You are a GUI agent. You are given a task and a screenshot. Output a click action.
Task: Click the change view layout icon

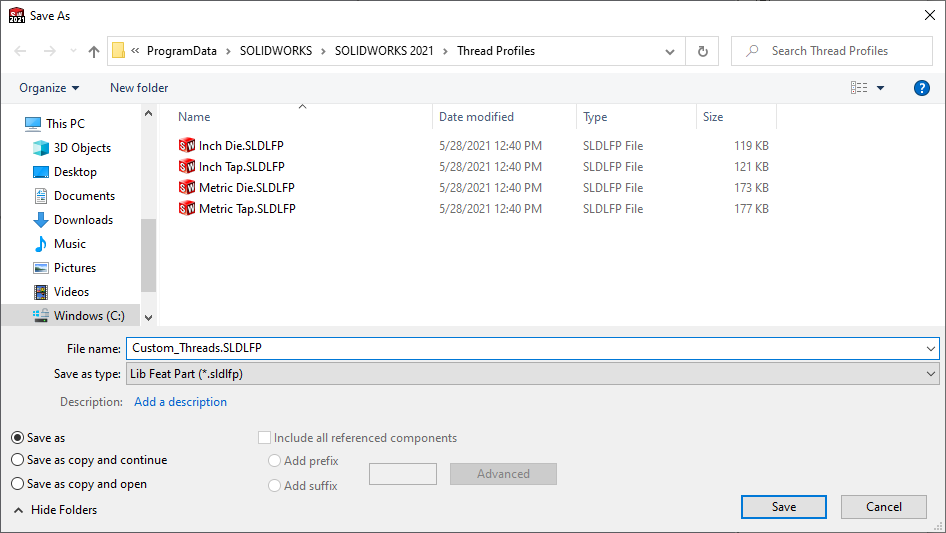click(859, 88)
